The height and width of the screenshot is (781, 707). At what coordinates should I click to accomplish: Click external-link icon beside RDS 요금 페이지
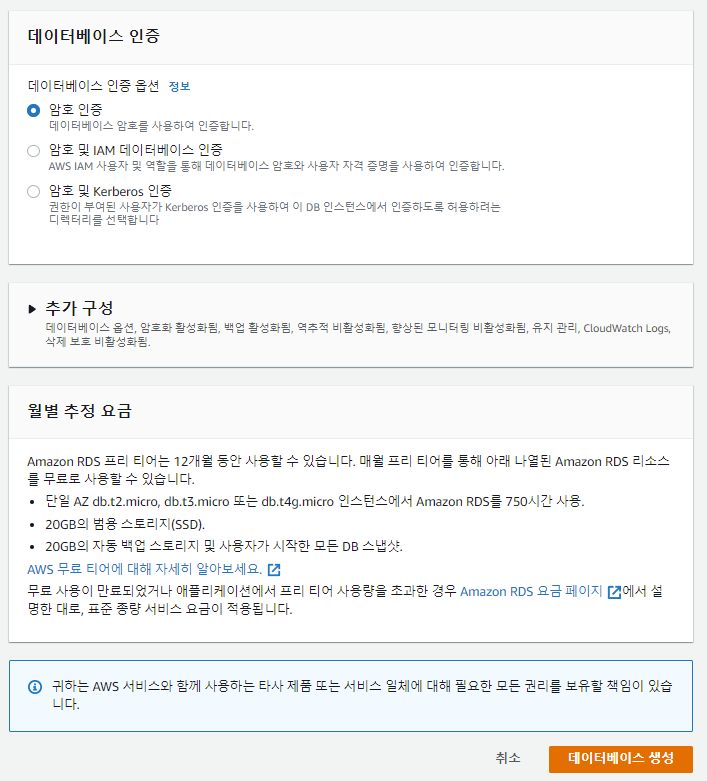coord(614,592)
